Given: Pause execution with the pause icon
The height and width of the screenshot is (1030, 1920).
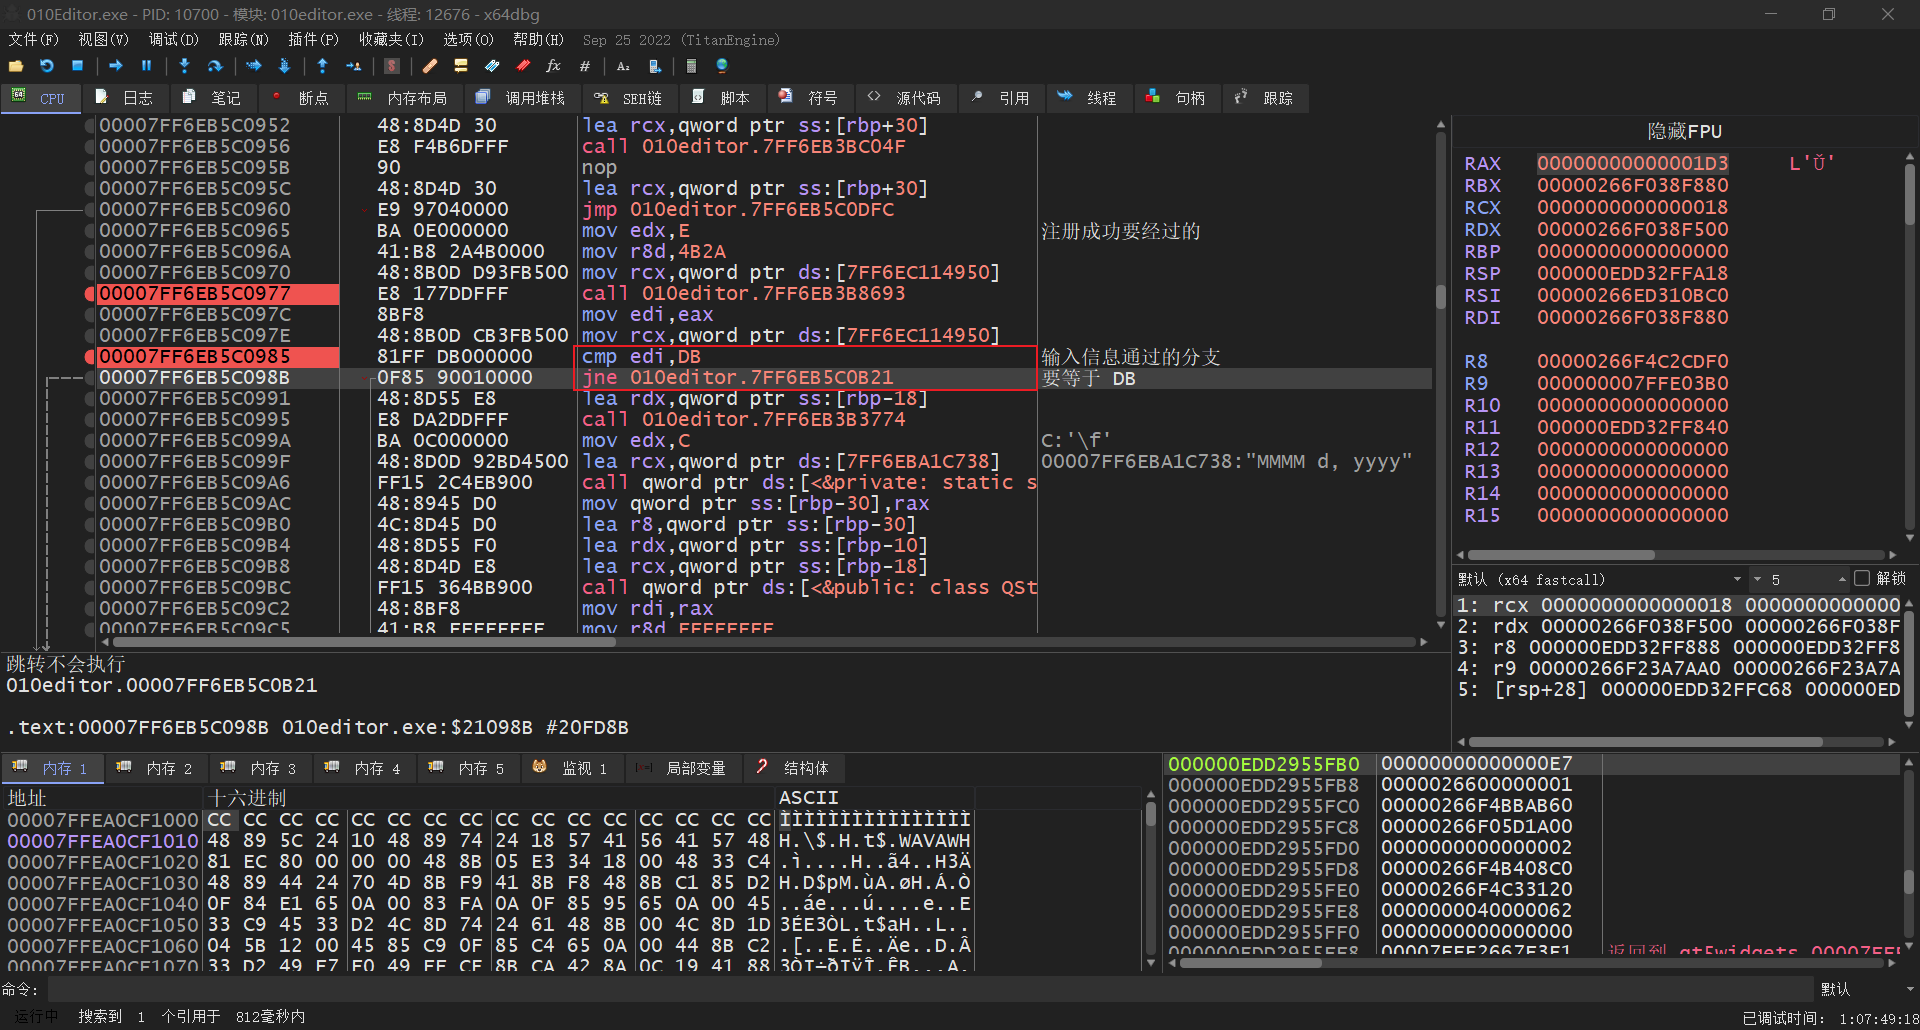Looking at the screenshot, I should 146,66.
